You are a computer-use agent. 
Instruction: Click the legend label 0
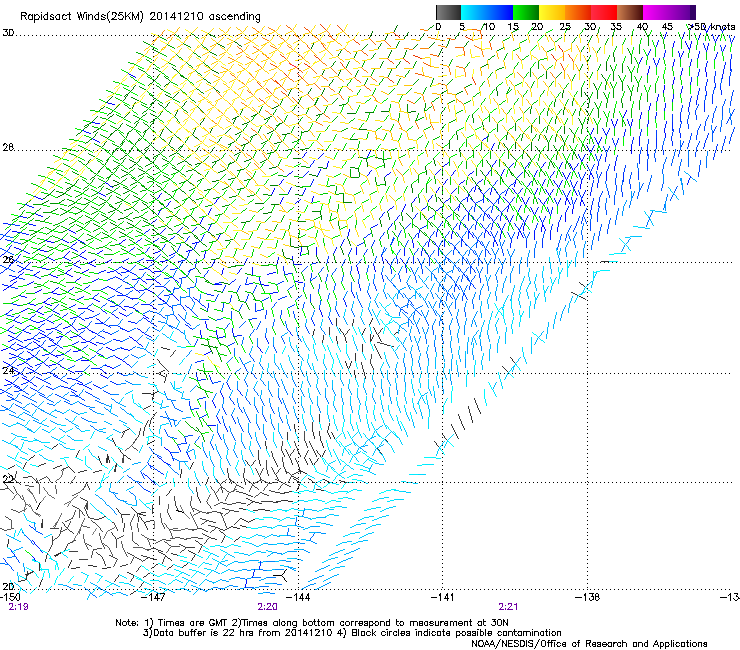438,27
